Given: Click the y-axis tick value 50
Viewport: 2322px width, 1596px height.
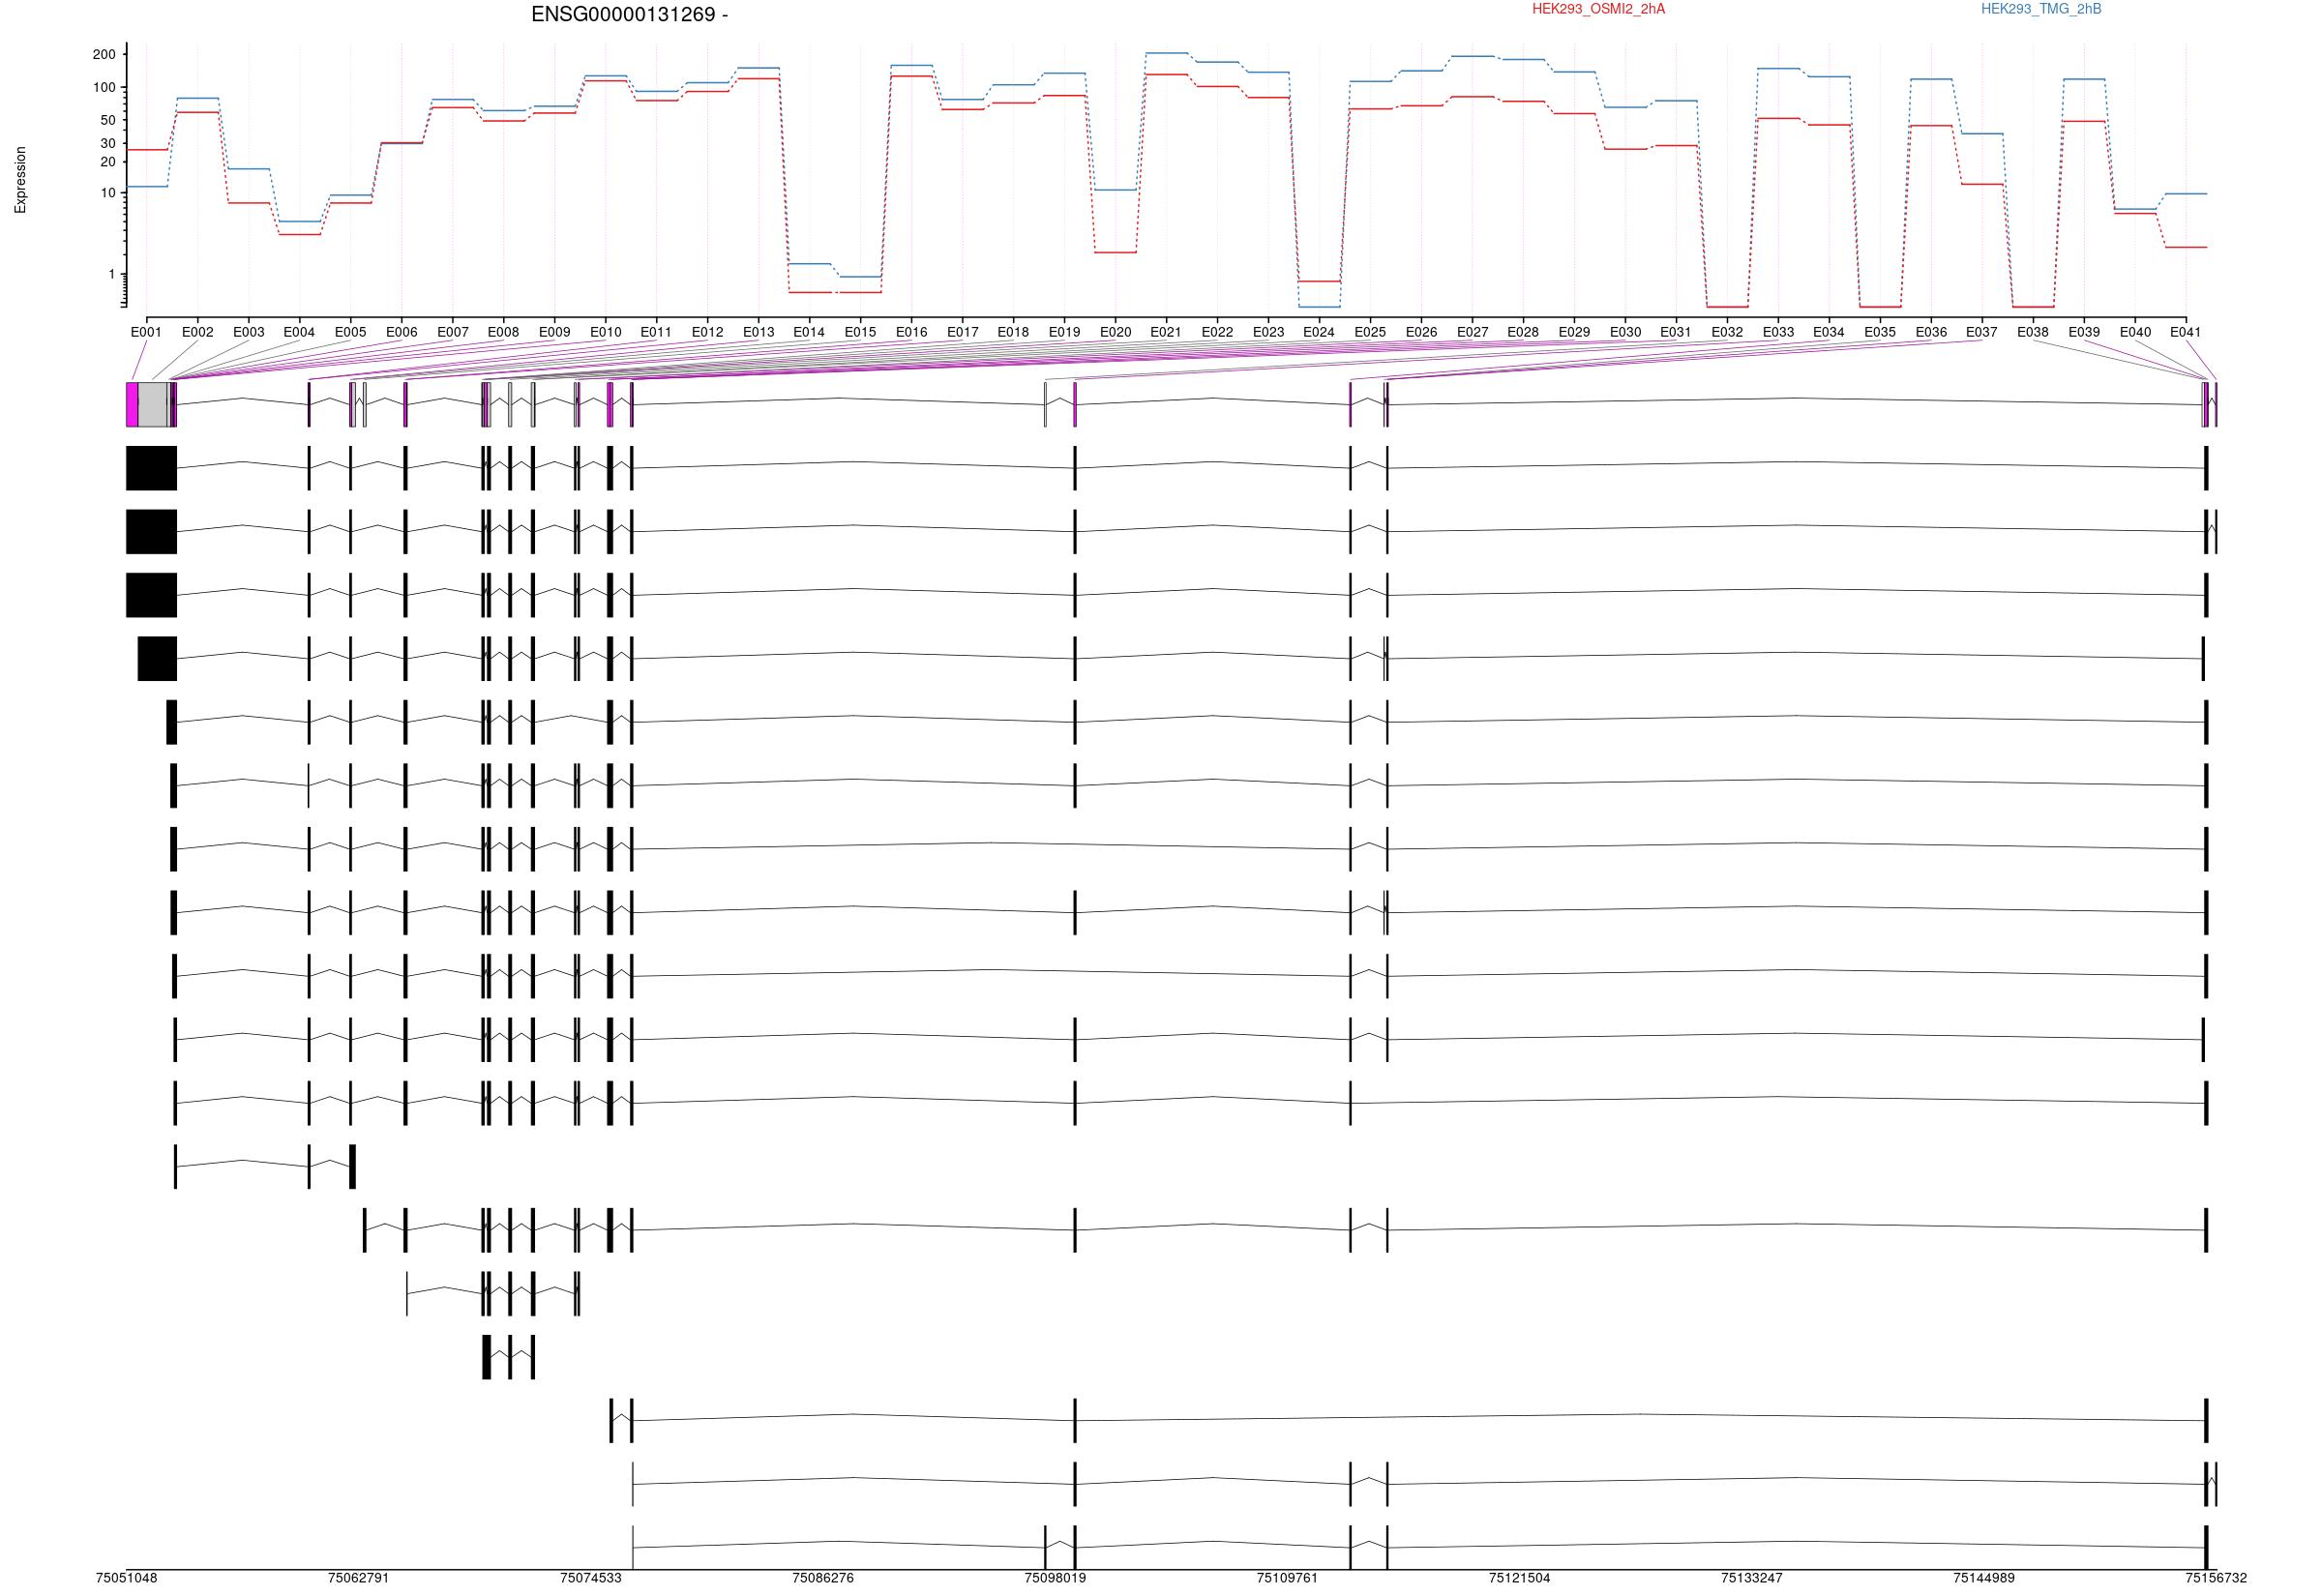Looking at the screenshot, I should point(108,121).
